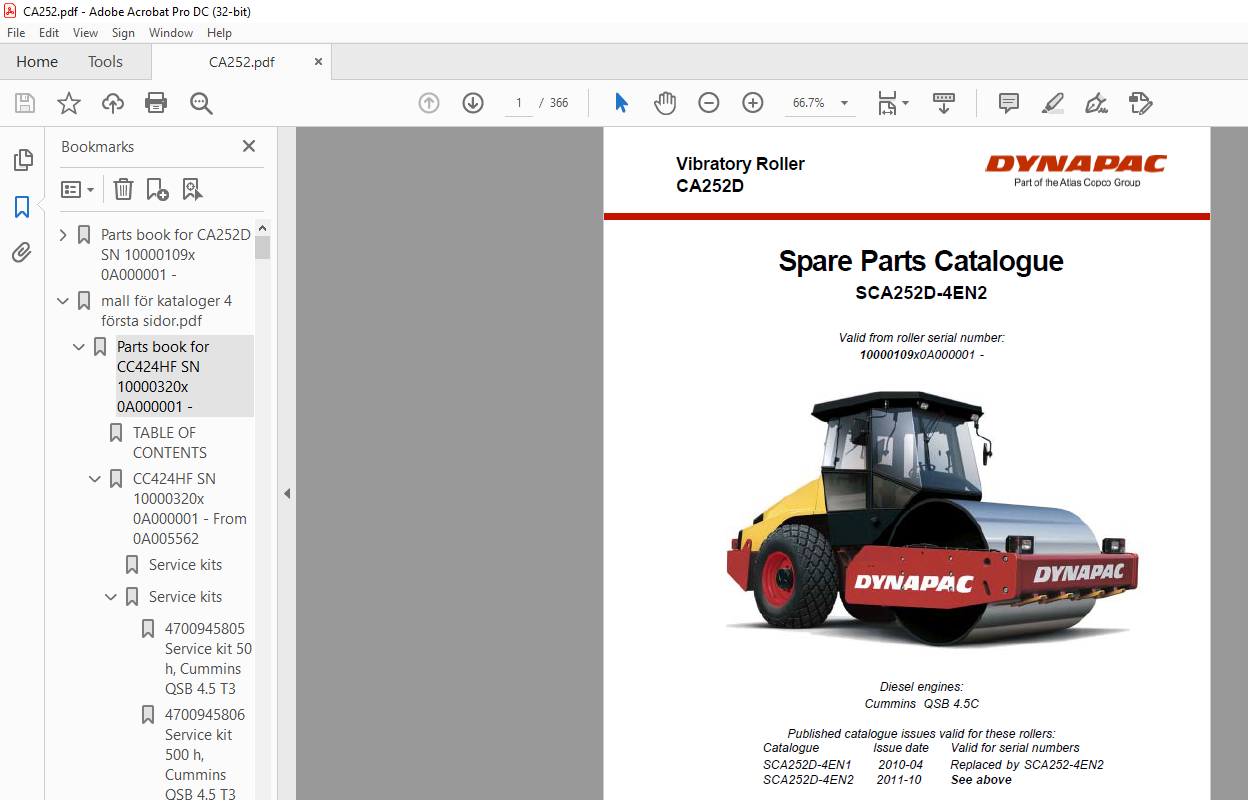Zoom out with minus icon

(709, 103)
